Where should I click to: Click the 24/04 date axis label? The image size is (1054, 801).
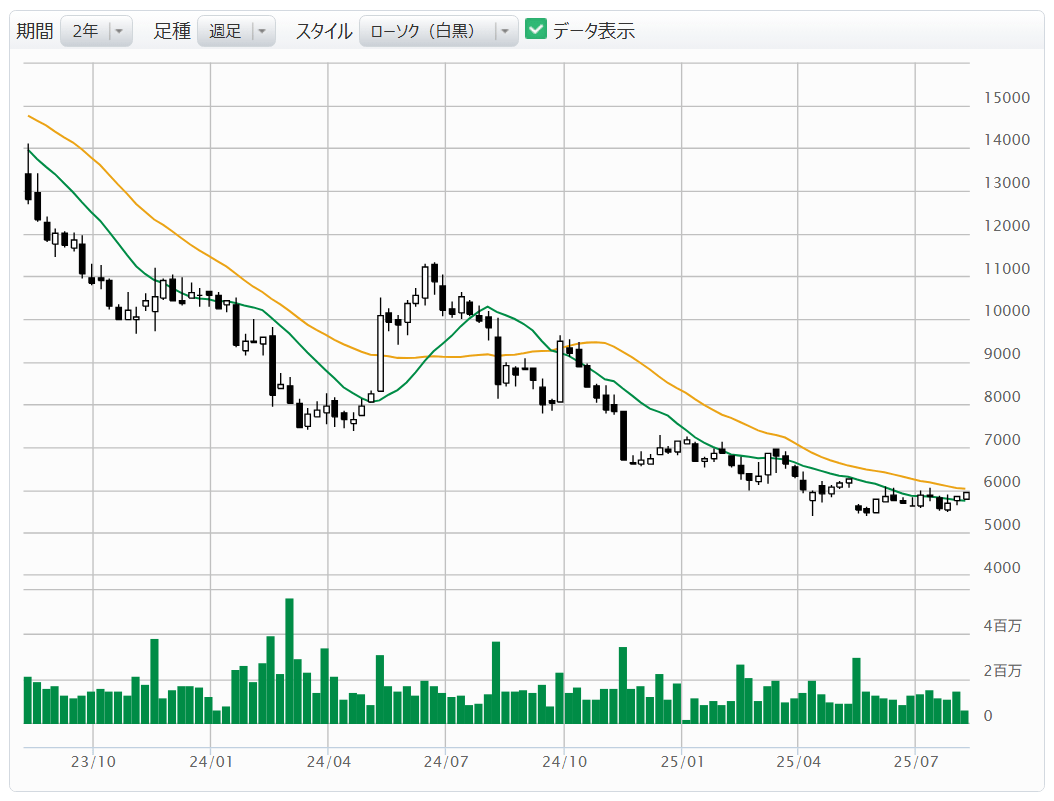tap(328, 762)
